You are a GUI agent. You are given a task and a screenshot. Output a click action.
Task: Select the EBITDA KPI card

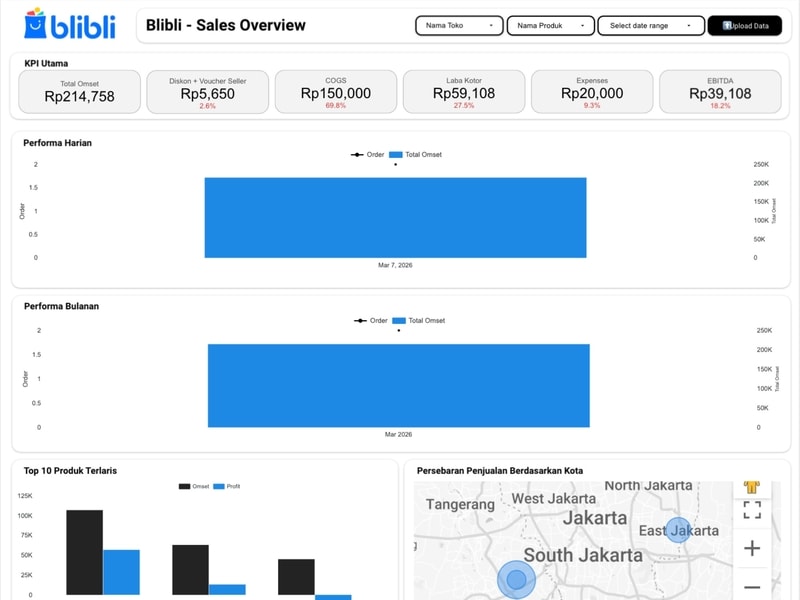(720, 92)
